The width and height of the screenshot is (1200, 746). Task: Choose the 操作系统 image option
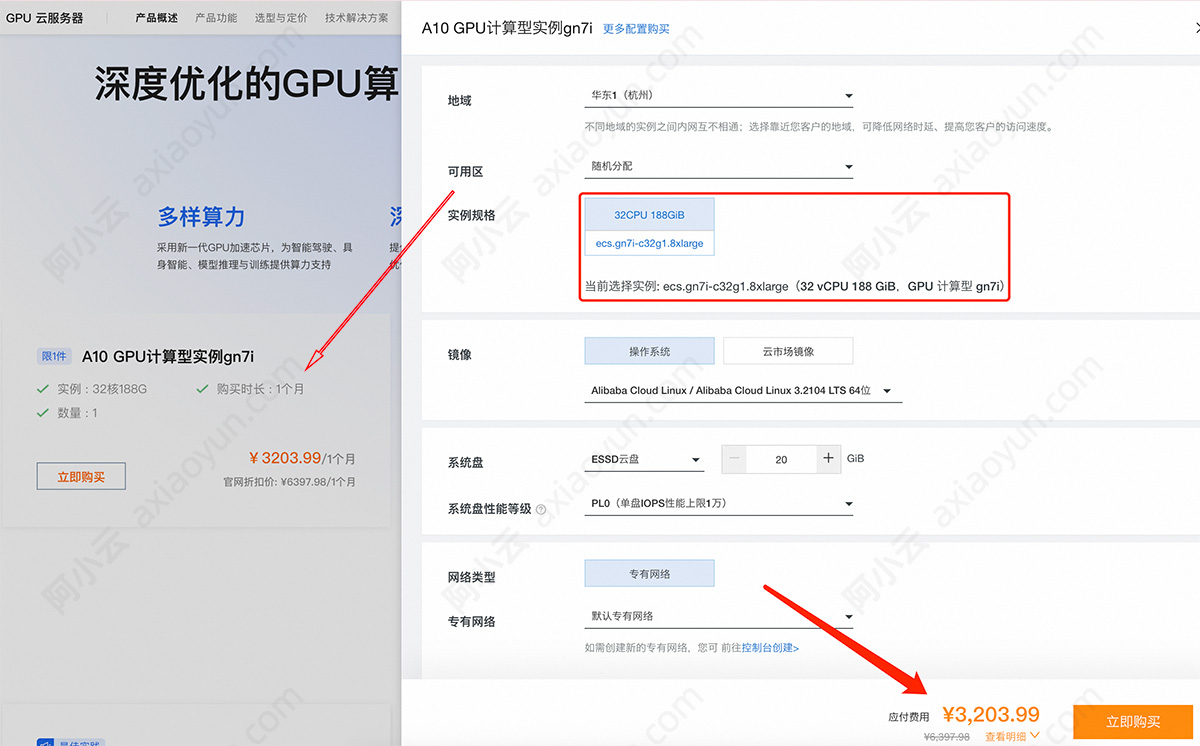[x=649, y=351]
